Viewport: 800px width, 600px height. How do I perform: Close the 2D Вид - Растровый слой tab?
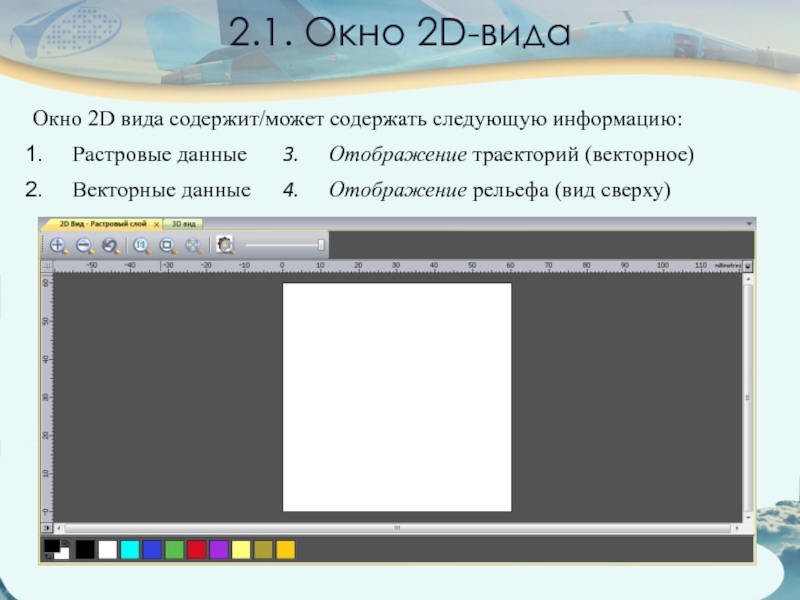point(154,225)
